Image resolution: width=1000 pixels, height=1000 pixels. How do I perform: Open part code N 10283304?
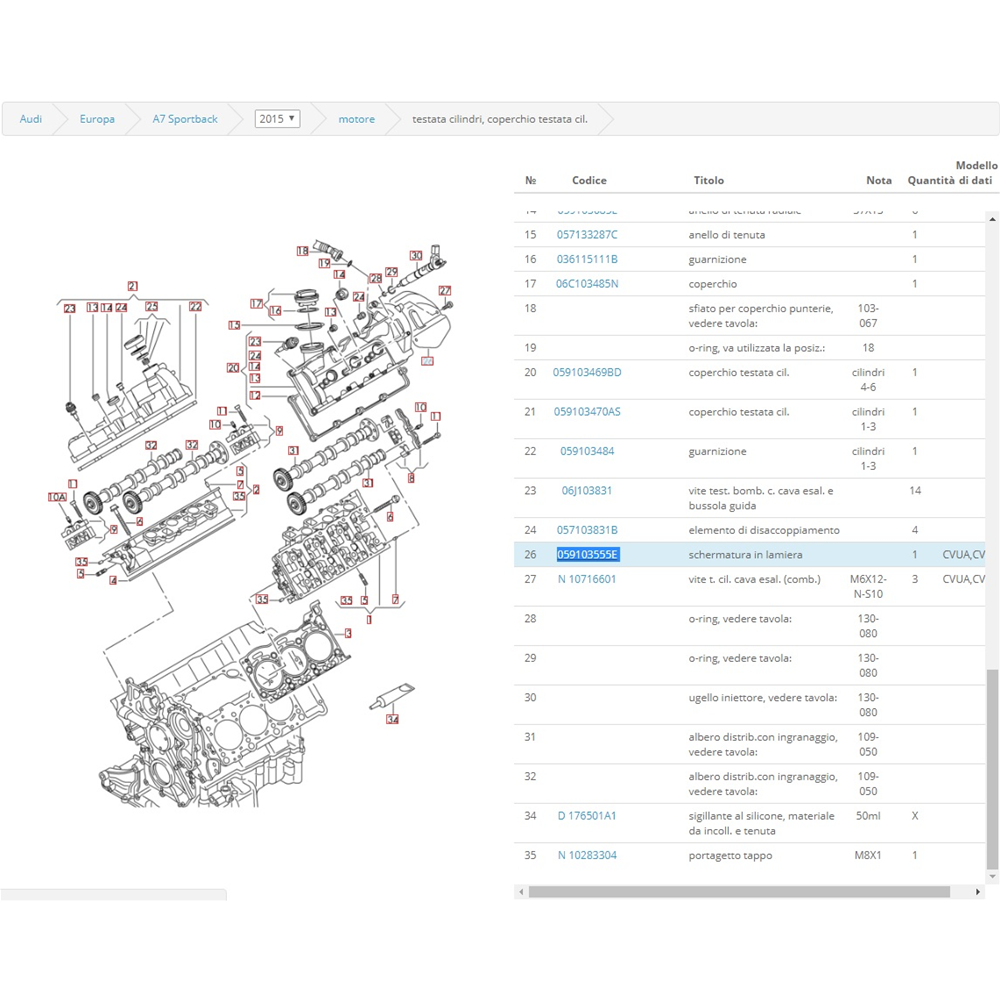pos(587,855)
